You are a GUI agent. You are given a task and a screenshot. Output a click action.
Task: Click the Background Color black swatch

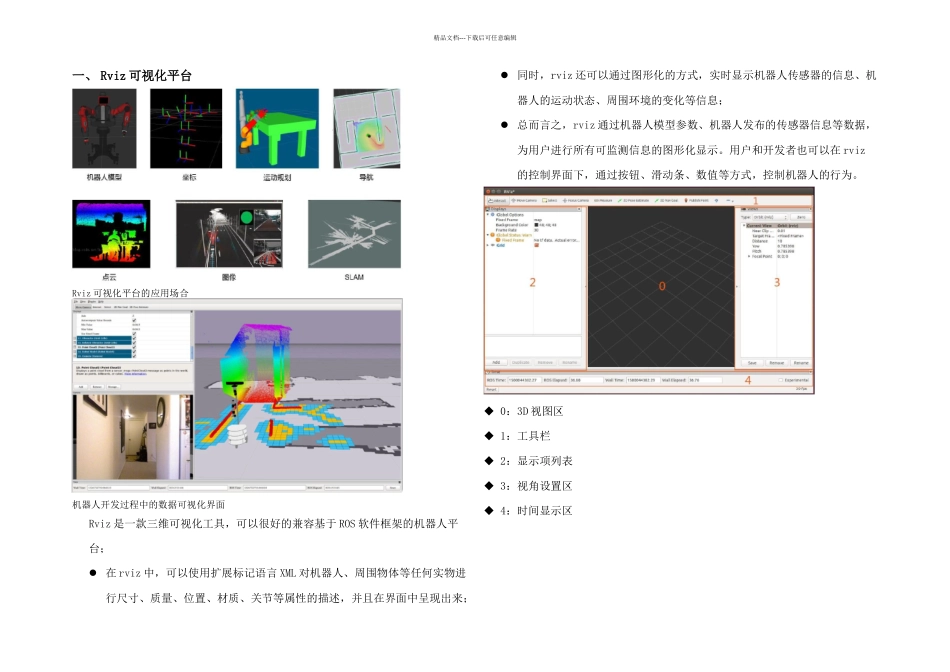(536, 225)
